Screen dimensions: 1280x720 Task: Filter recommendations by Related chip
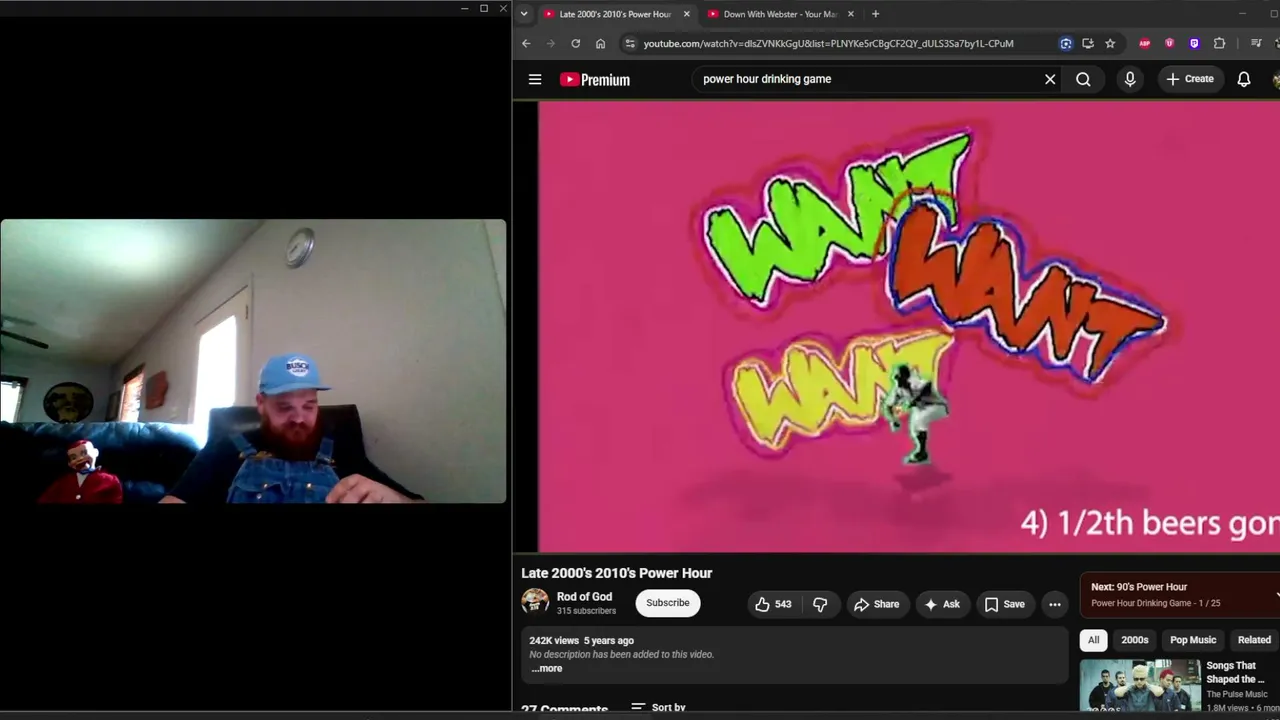(x=1254, y=640)
